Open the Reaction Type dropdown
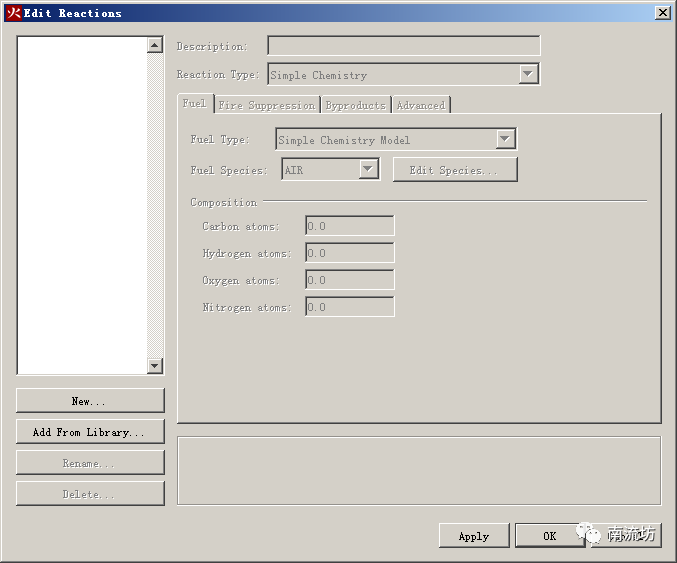The height and width of the screenshot is (563, 677). point(528,74)
